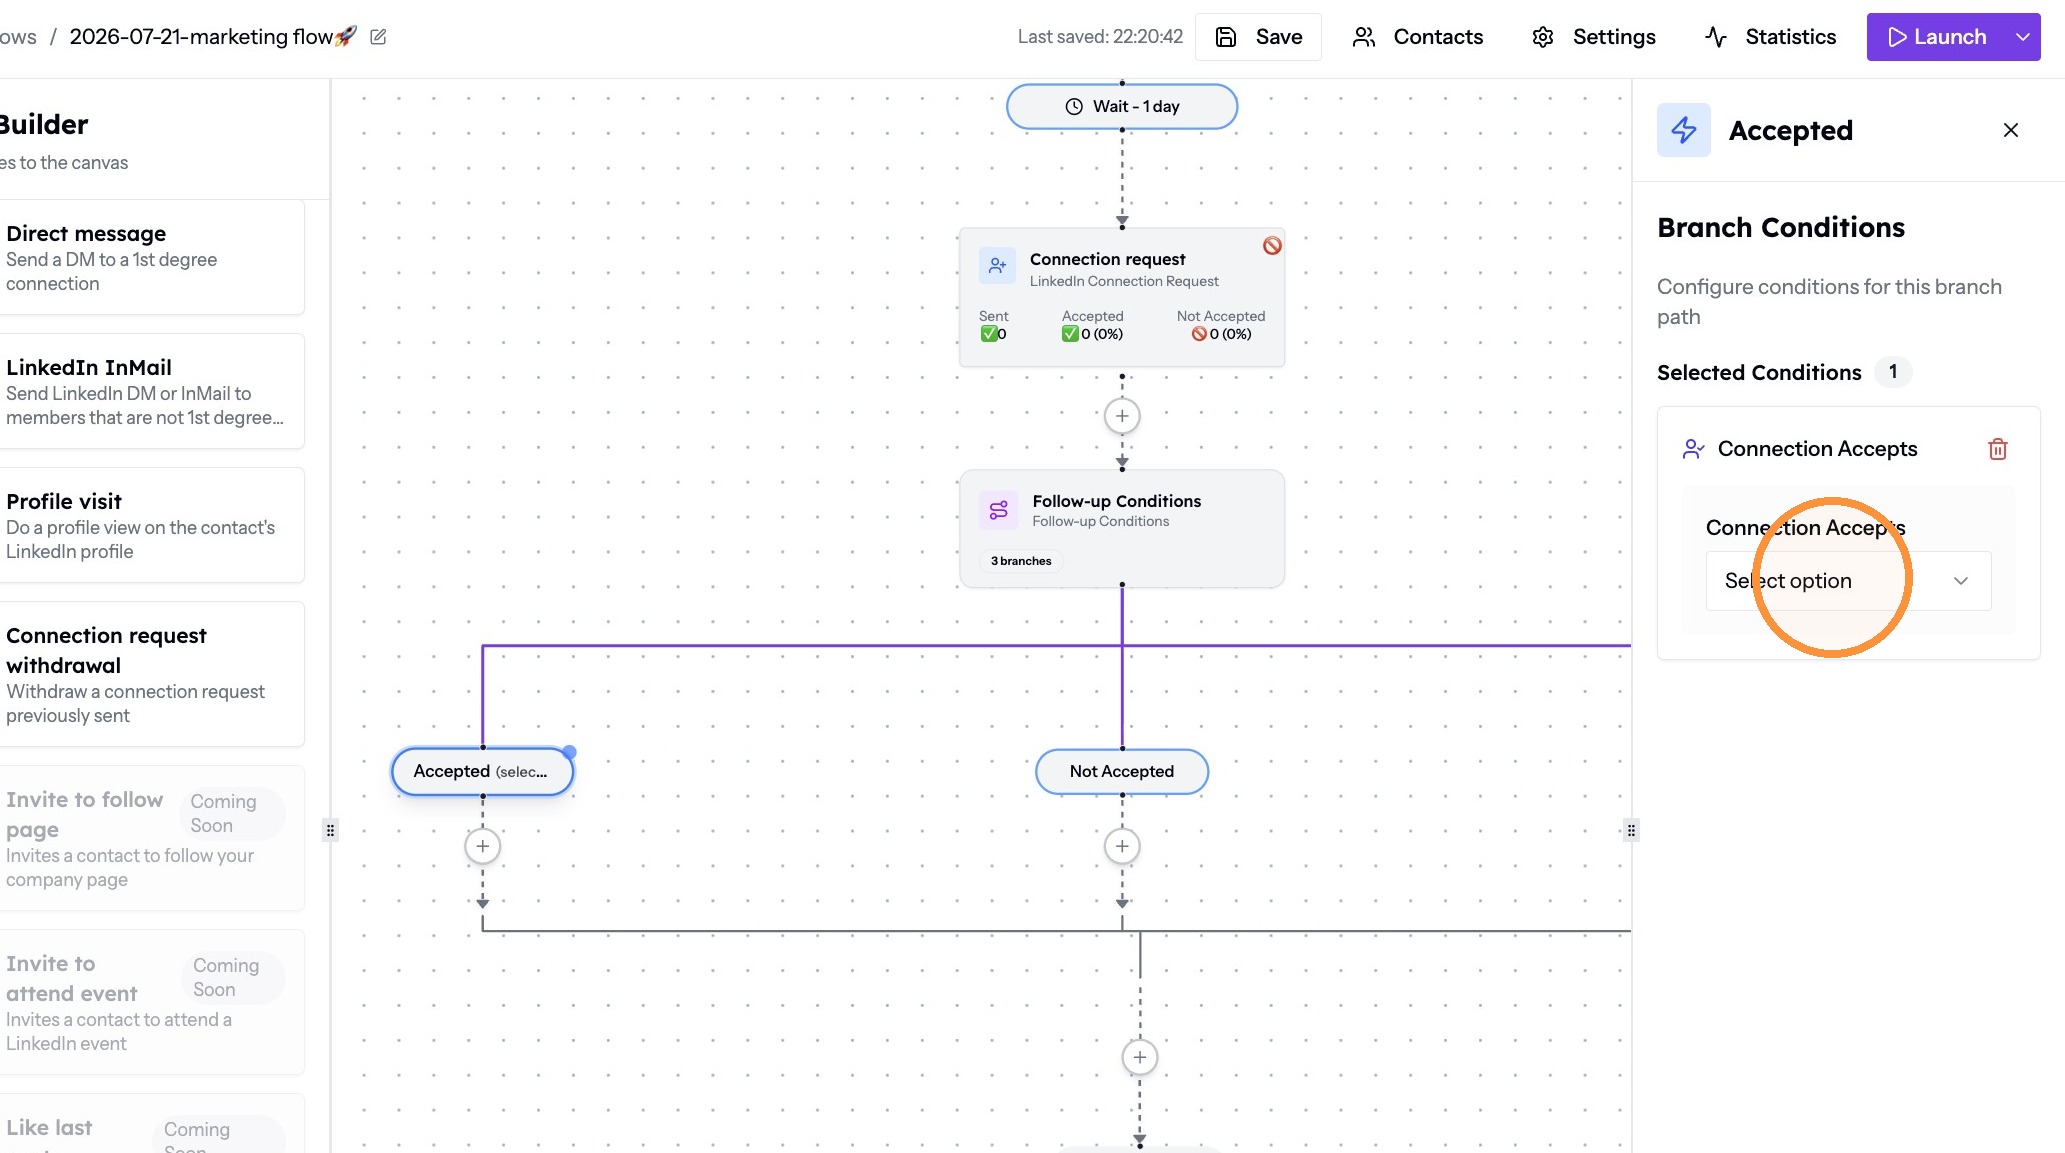Click the Last saved timestamp

[1100, 37]
